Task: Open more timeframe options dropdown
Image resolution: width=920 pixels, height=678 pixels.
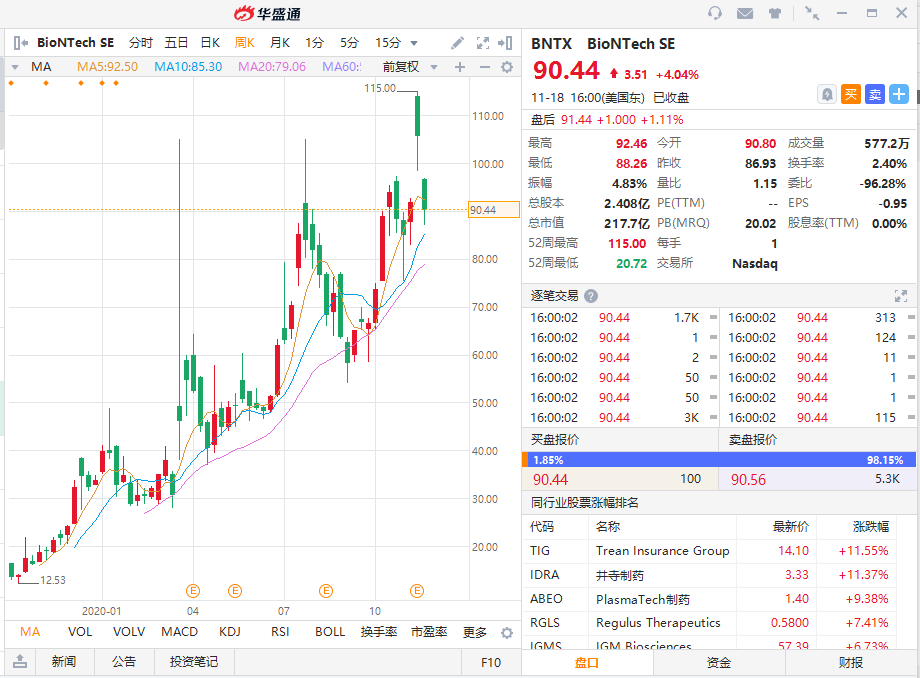Action: tap(414, 43)
